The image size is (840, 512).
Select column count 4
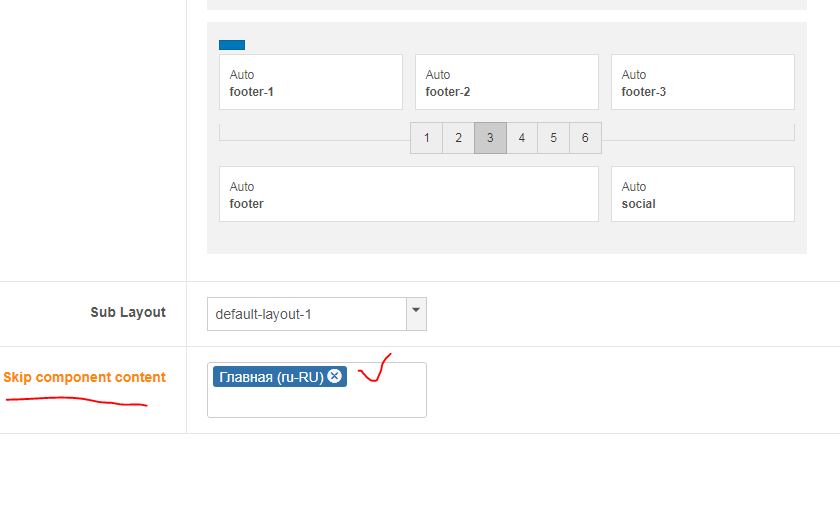point(522,138)
